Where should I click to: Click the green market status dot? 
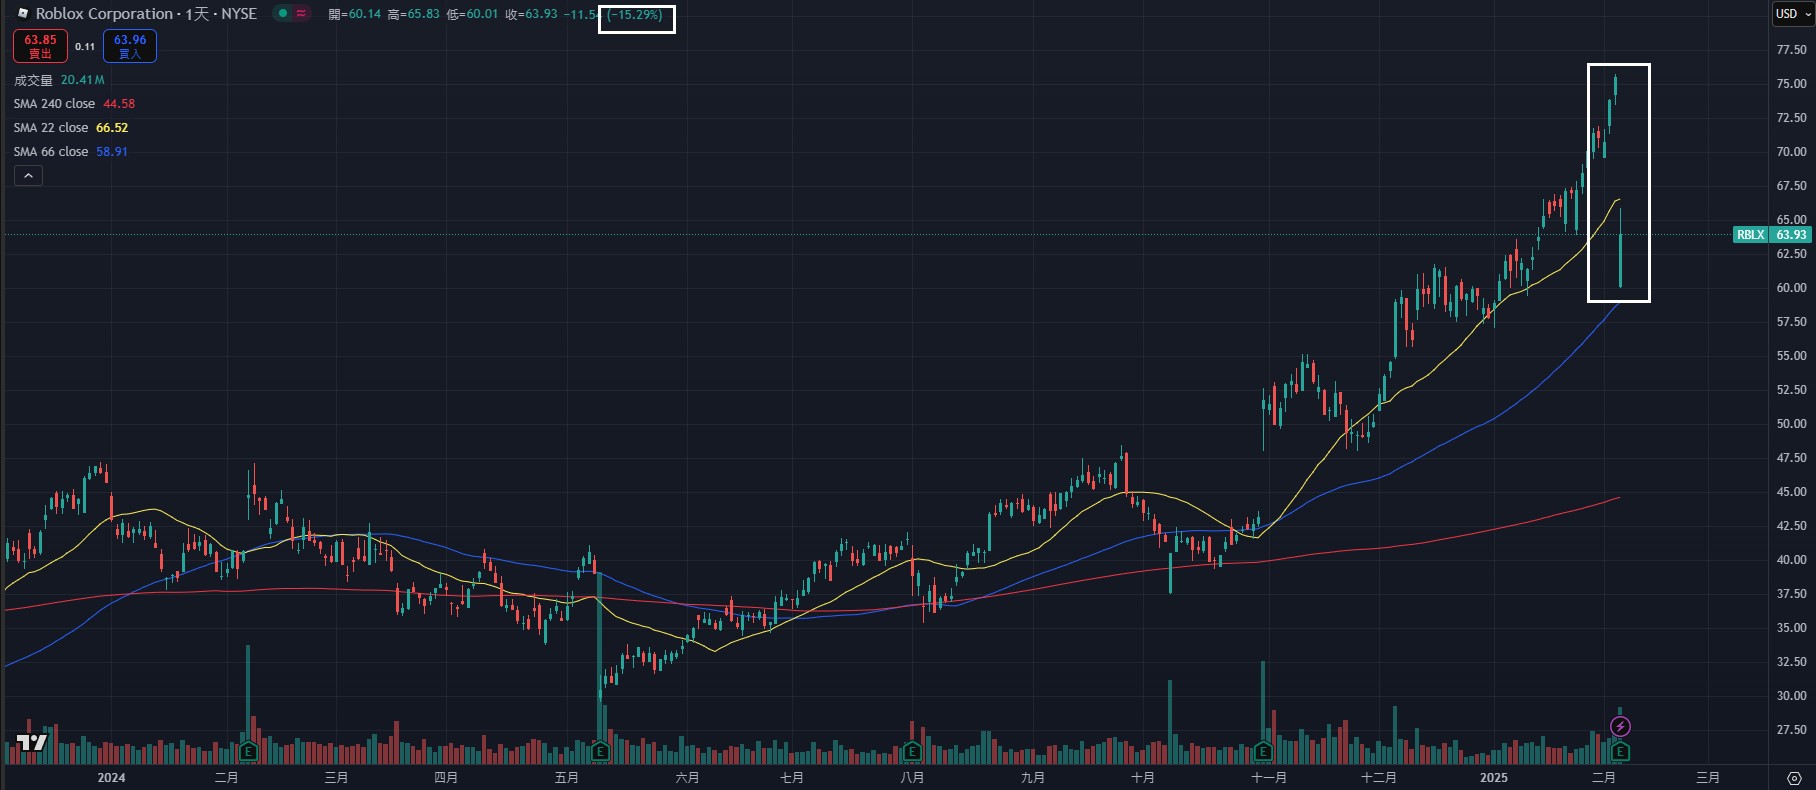(x=283, y=14)
